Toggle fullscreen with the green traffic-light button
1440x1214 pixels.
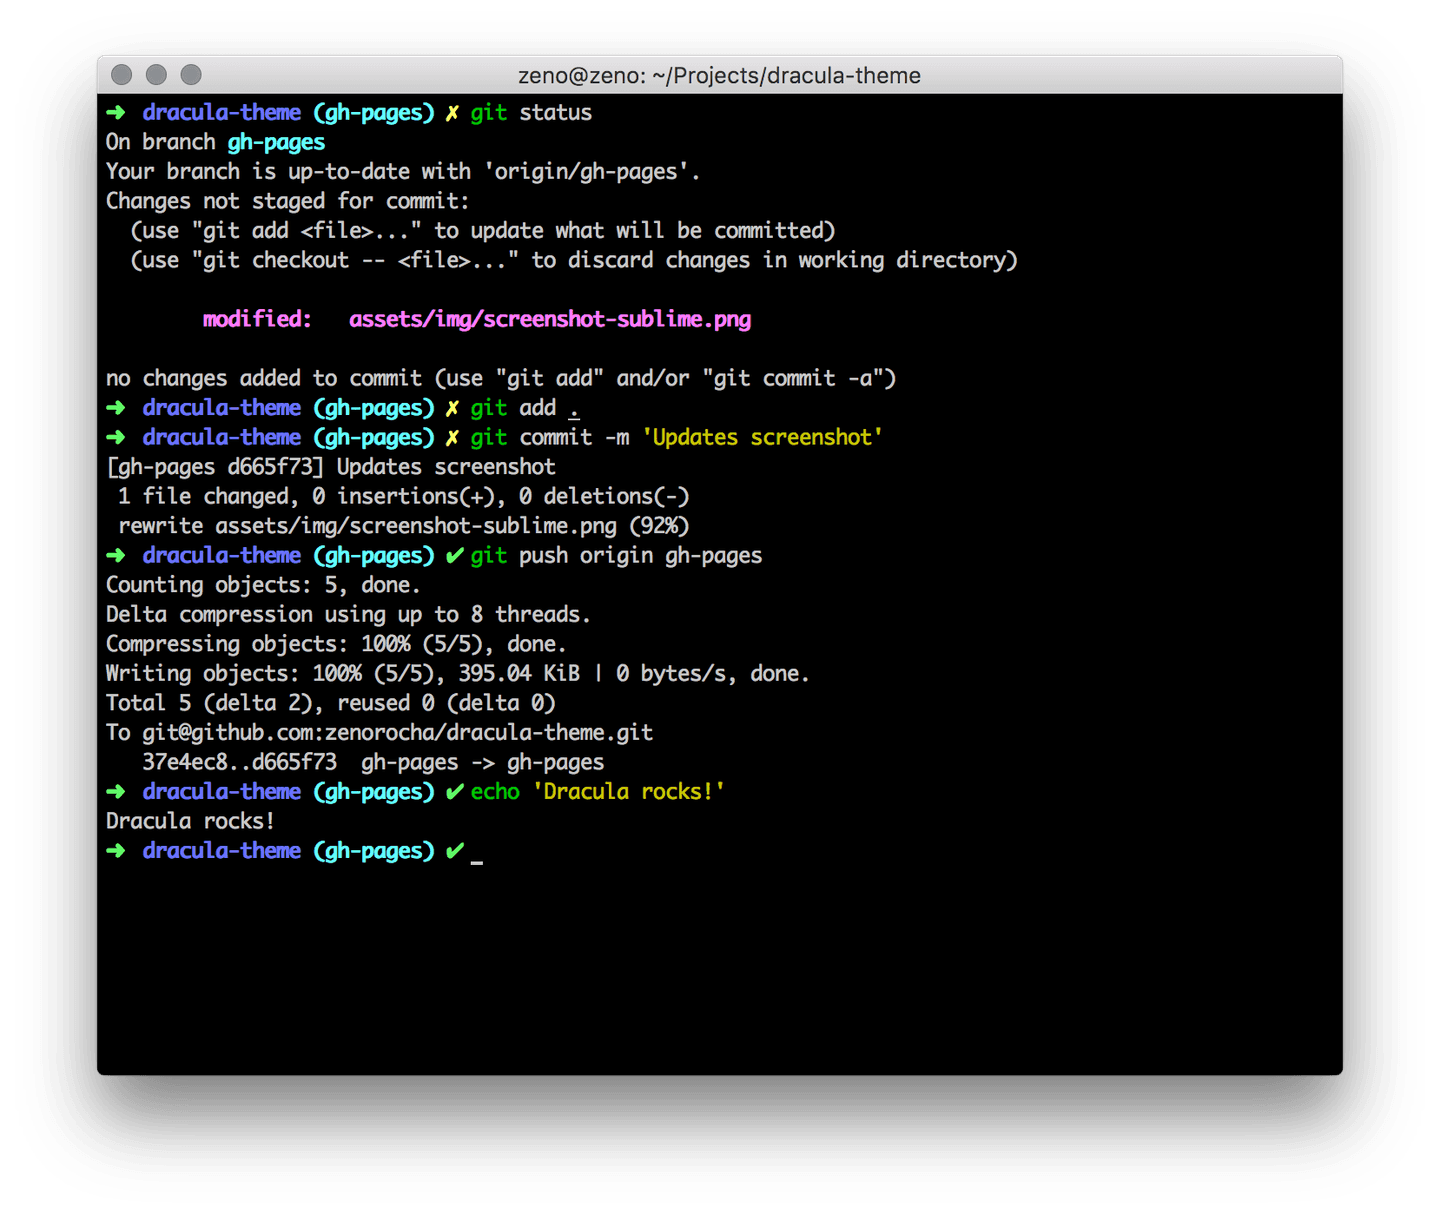click(x=190, y=74)
